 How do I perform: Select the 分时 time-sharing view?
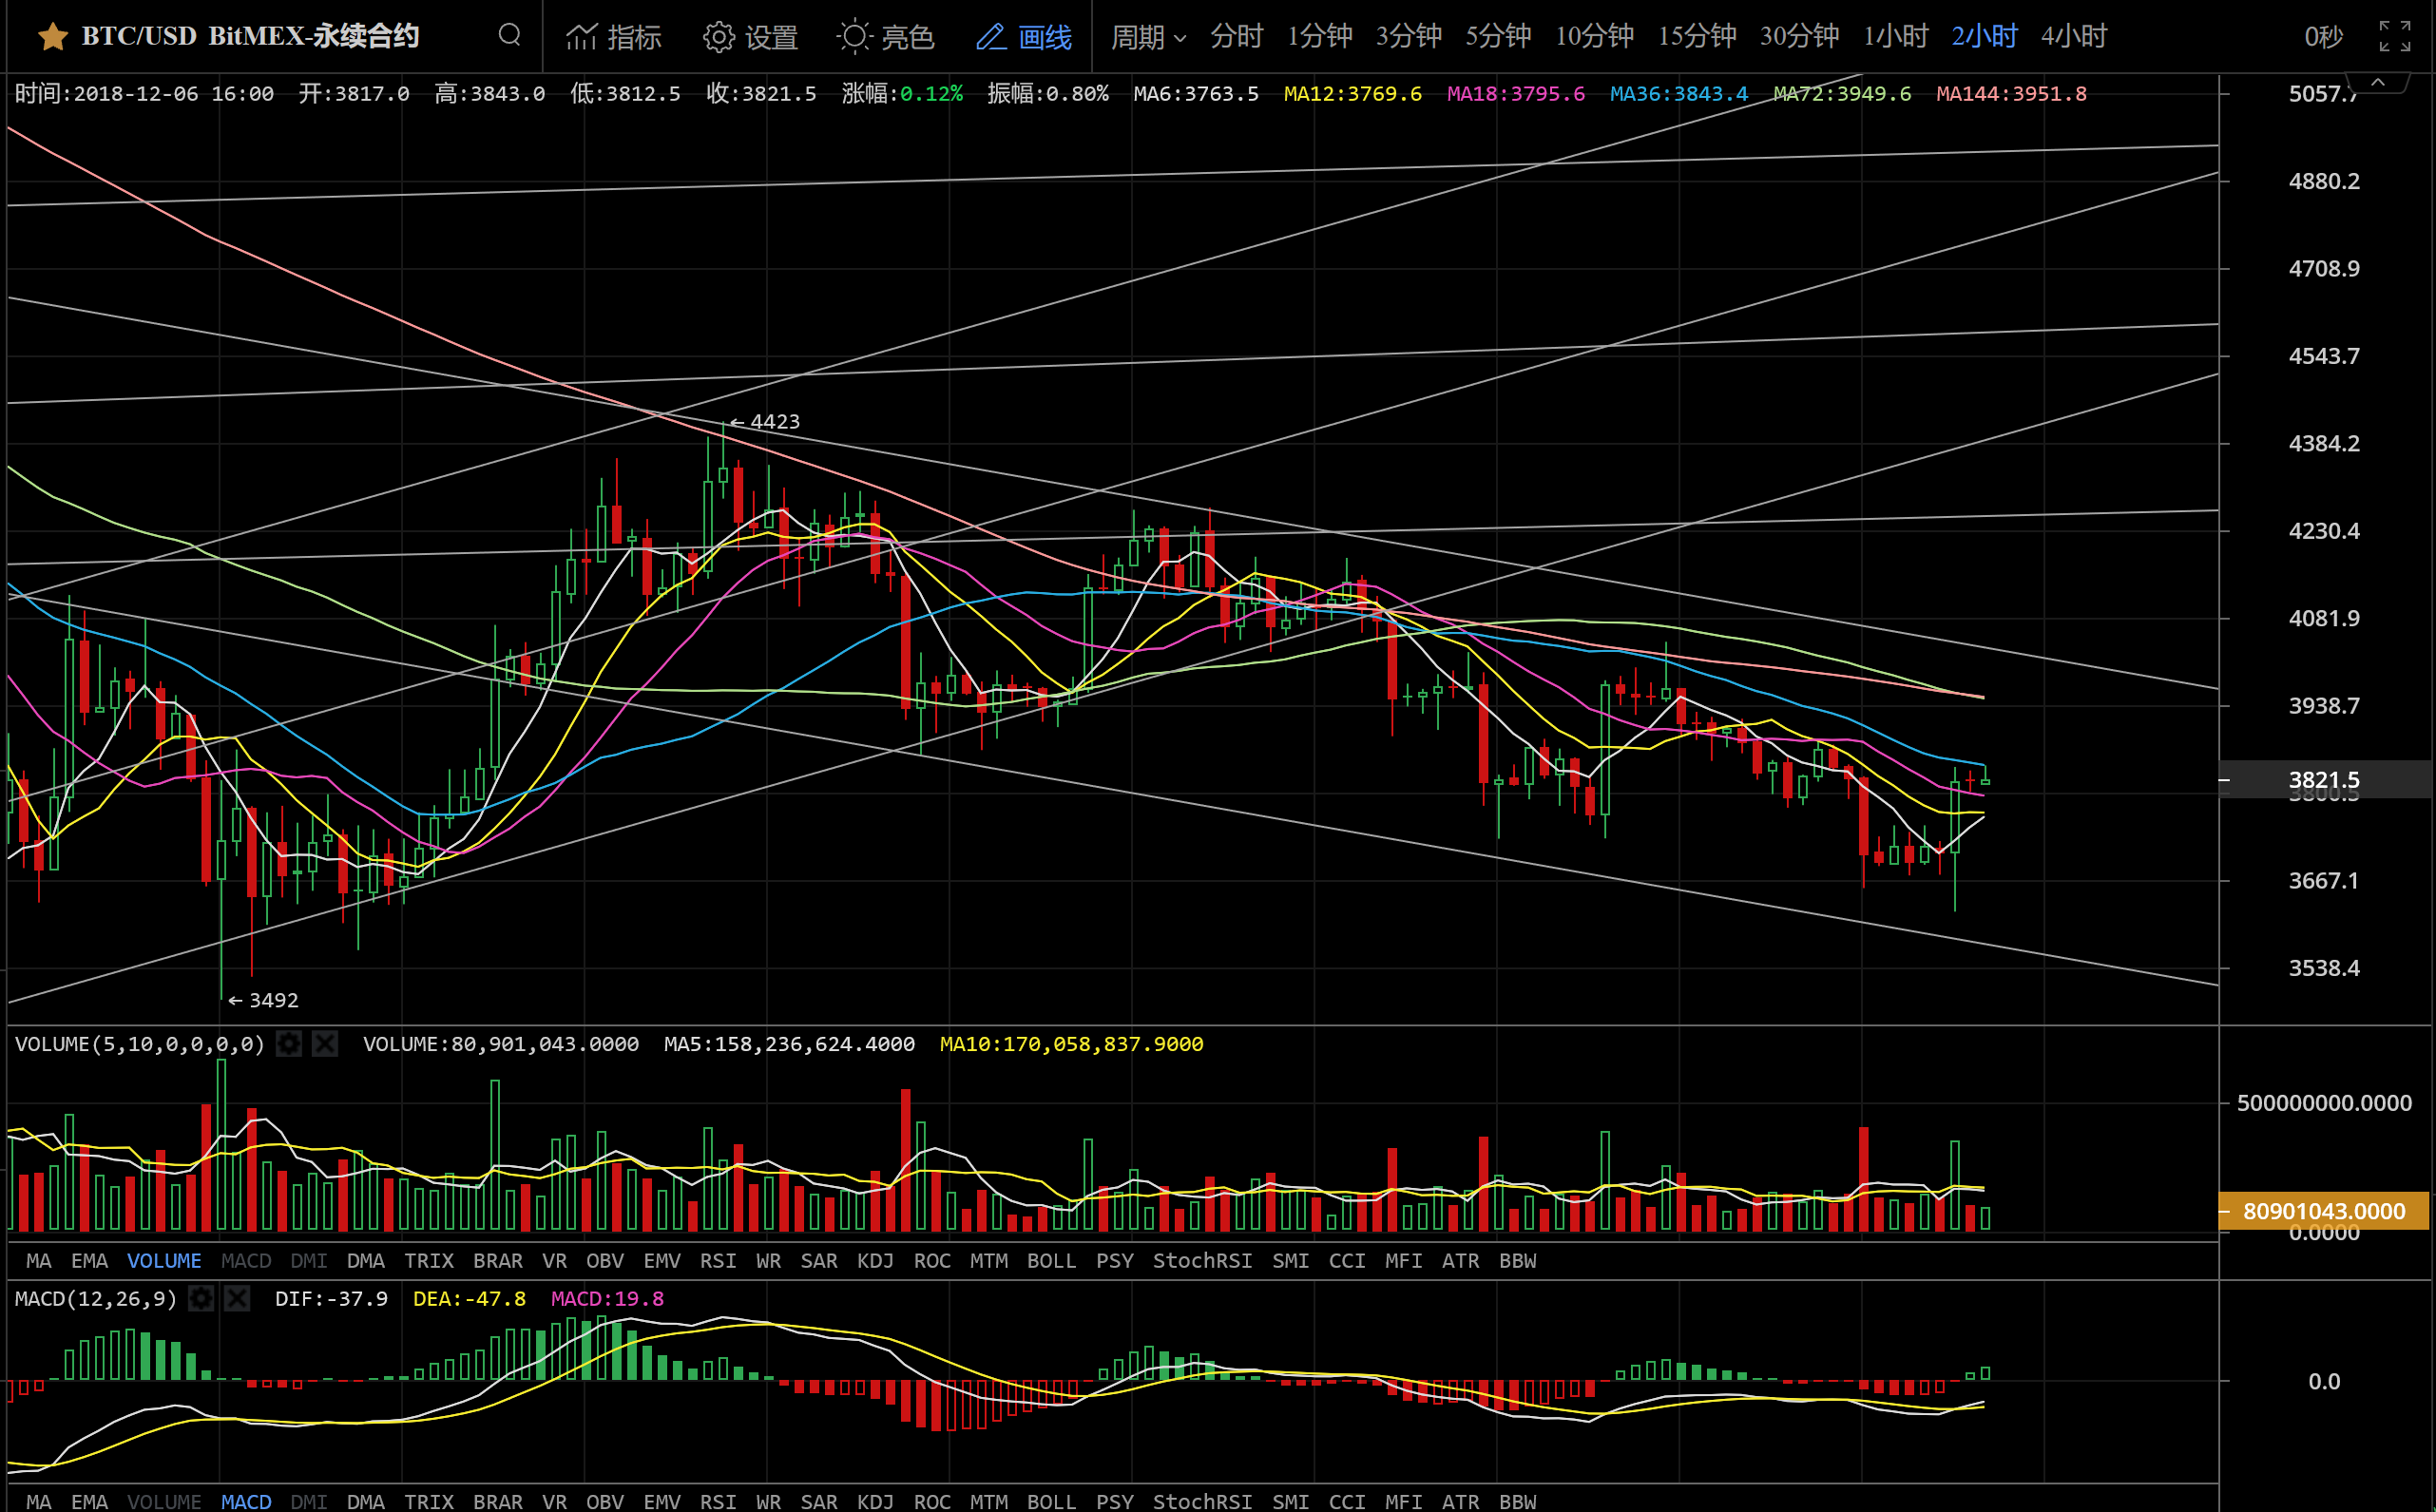coord(1237,37)
